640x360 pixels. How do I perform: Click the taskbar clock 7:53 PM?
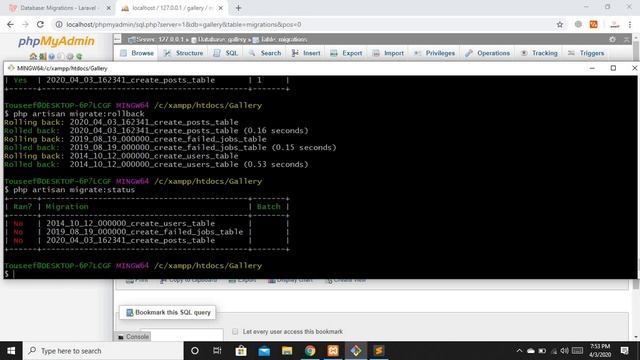coord(600,351)
